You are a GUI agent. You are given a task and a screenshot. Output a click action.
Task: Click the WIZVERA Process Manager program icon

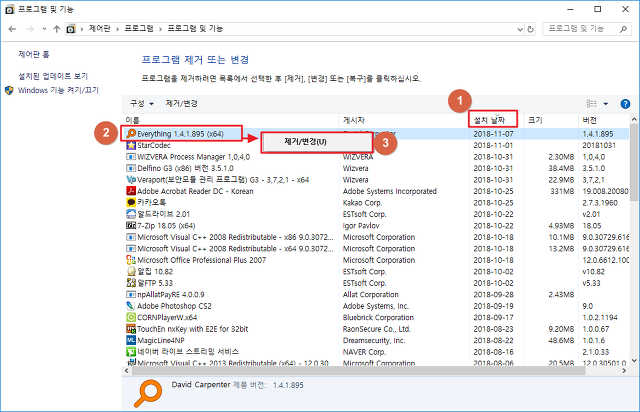[131, 157]
